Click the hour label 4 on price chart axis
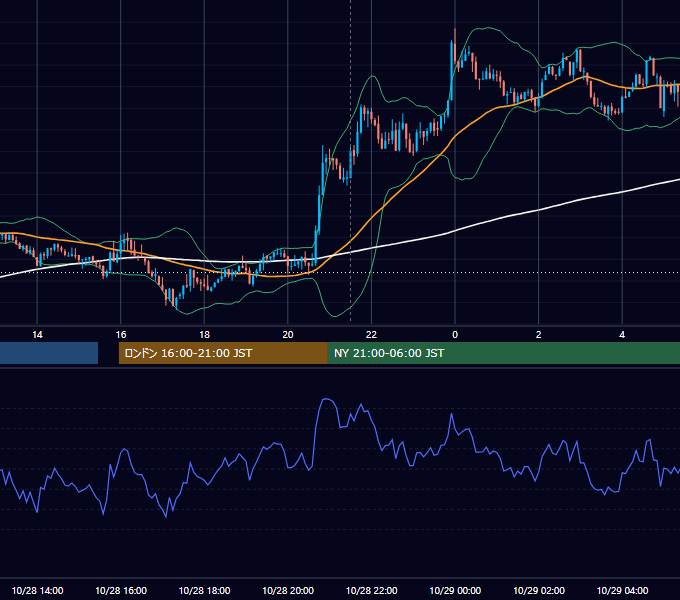This screenshot has height=600, width=680. click(622, 335)
